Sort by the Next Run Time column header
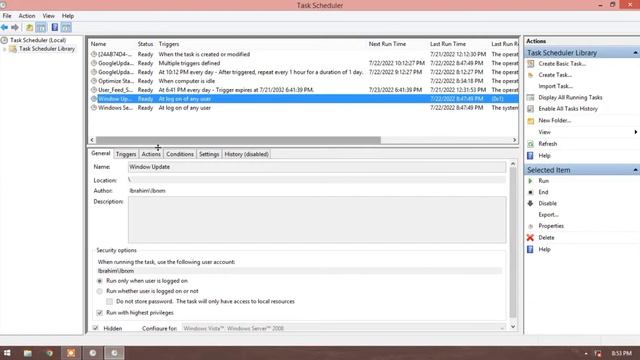The height and width of the screenshot is (360, 640). [387, 44]
